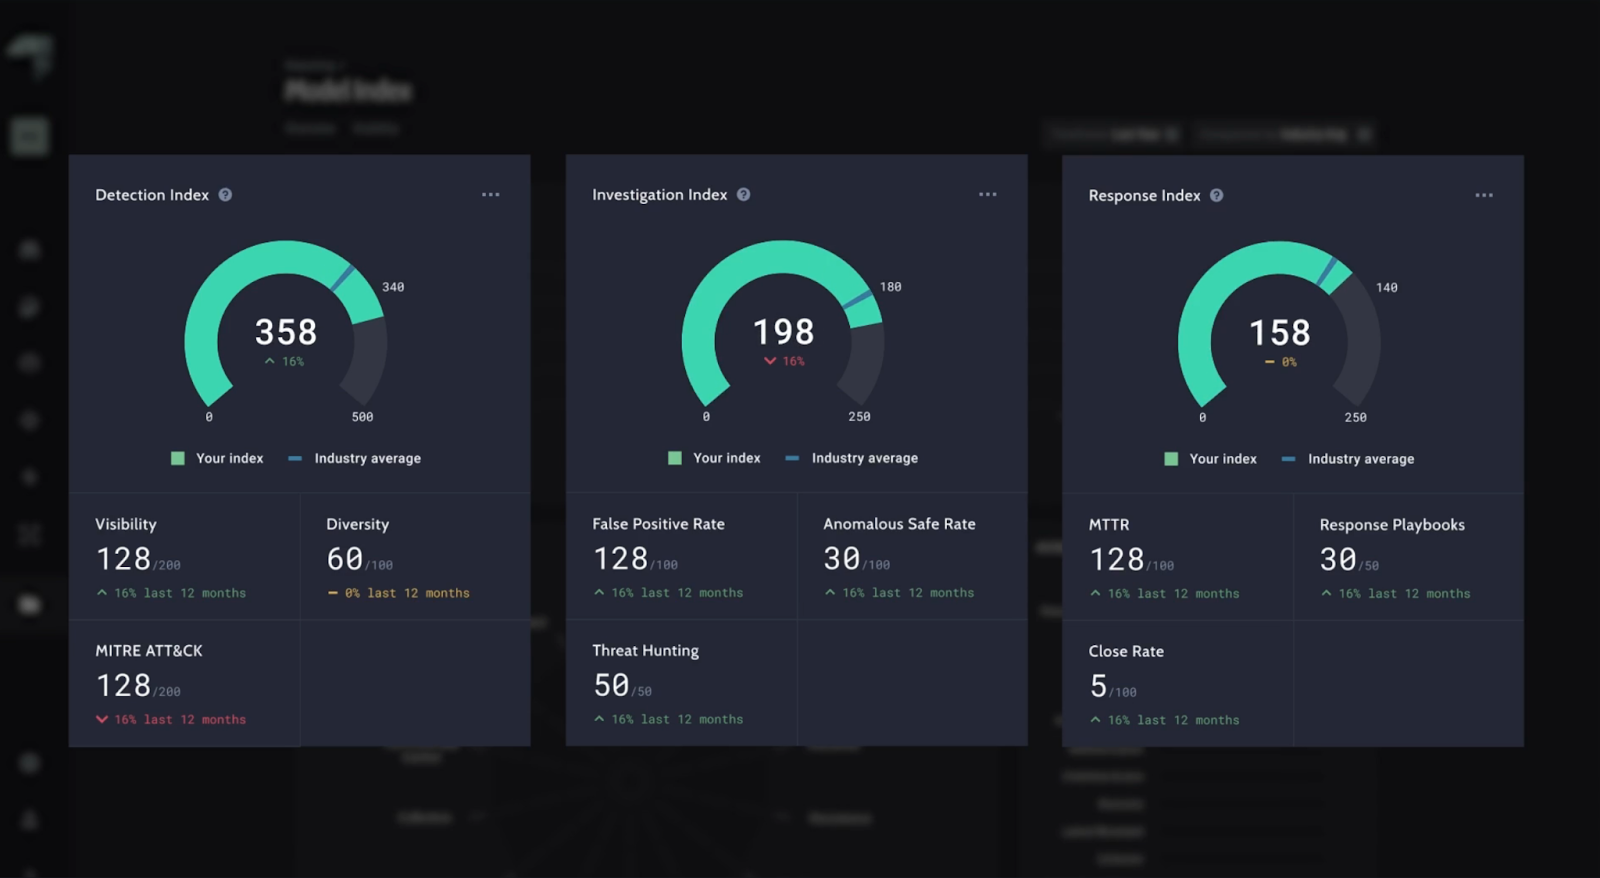Click the Response Index help icon

pyautogui.click(x=1216, y=196)
